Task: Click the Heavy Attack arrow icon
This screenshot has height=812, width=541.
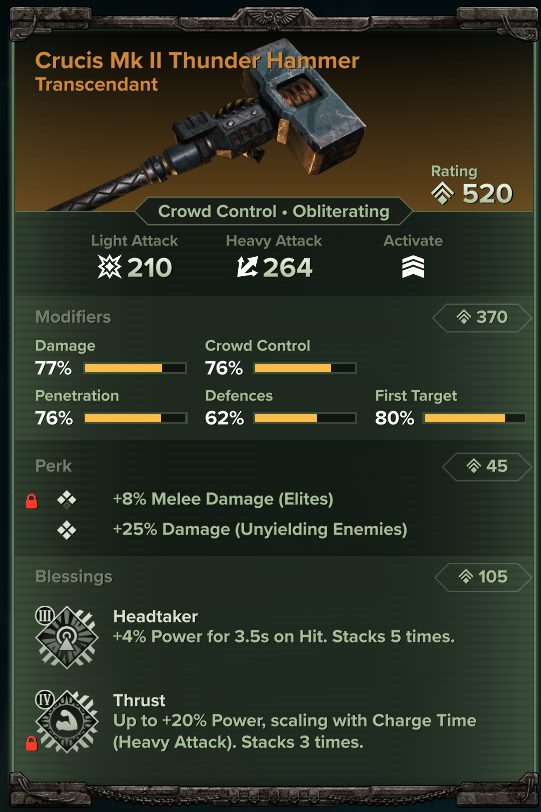Action: [x=247, y=267]
